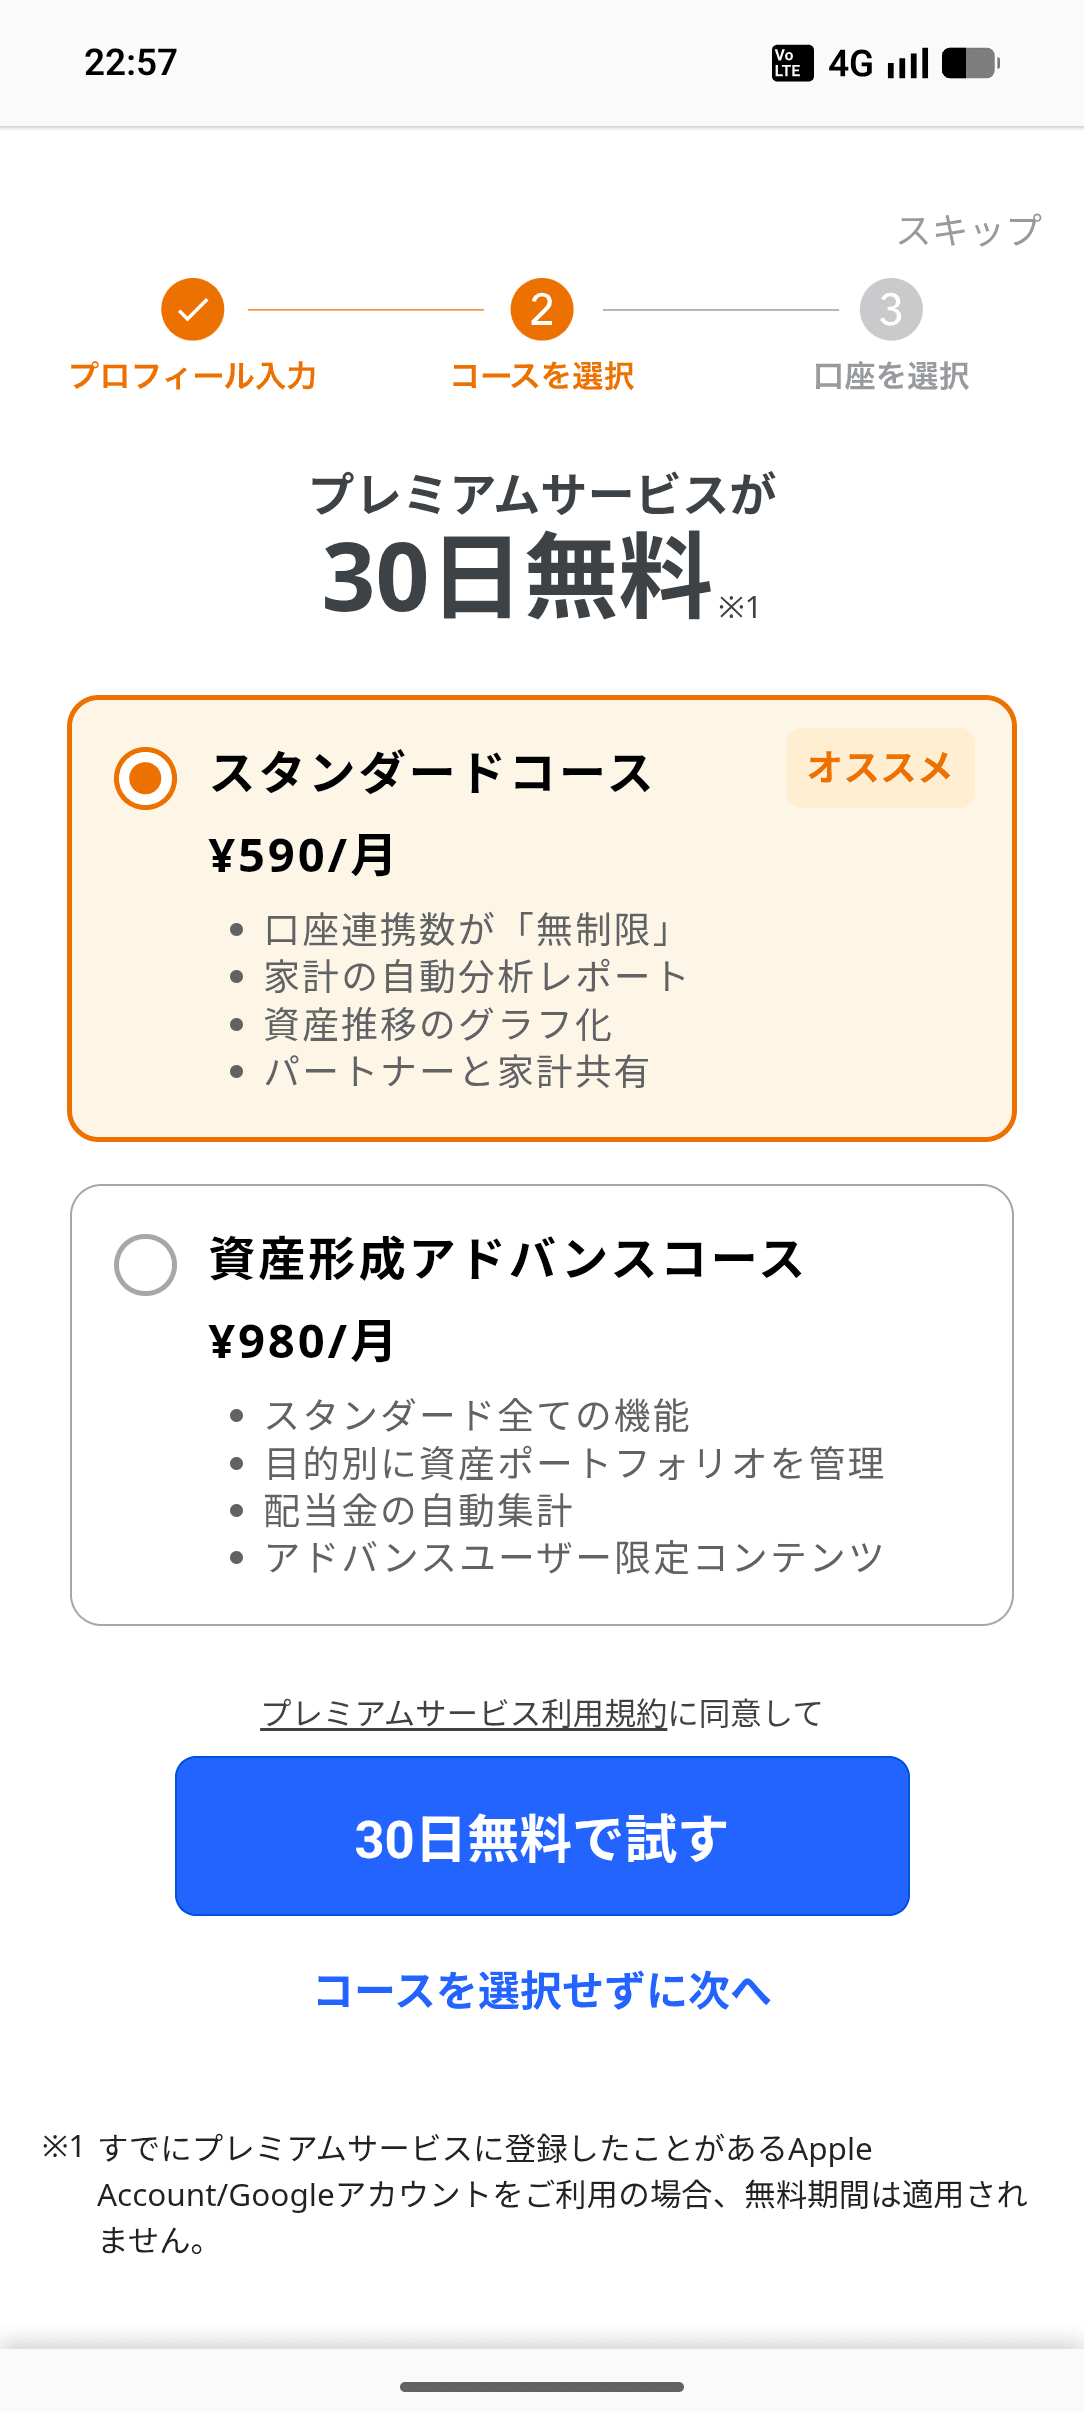Tap the signal strength bars icon
The image size is (1084, 2412).
click(908, 64)
